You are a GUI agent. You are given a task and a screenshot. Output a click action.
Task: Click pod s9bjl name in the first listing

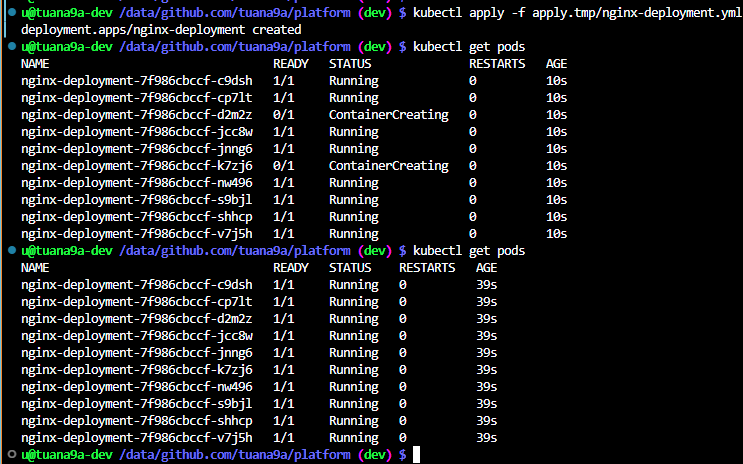pyautogui.click(x=137, y=200)
